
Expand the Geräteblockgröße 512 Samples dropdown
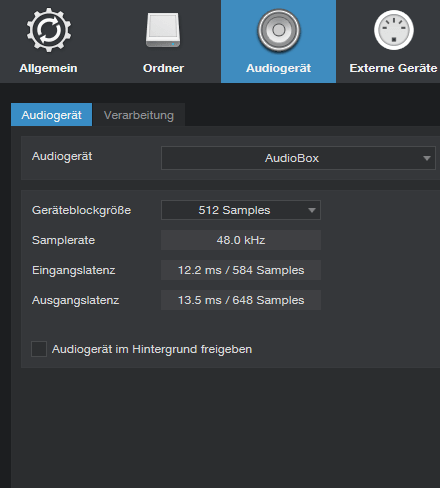(241, 210)
